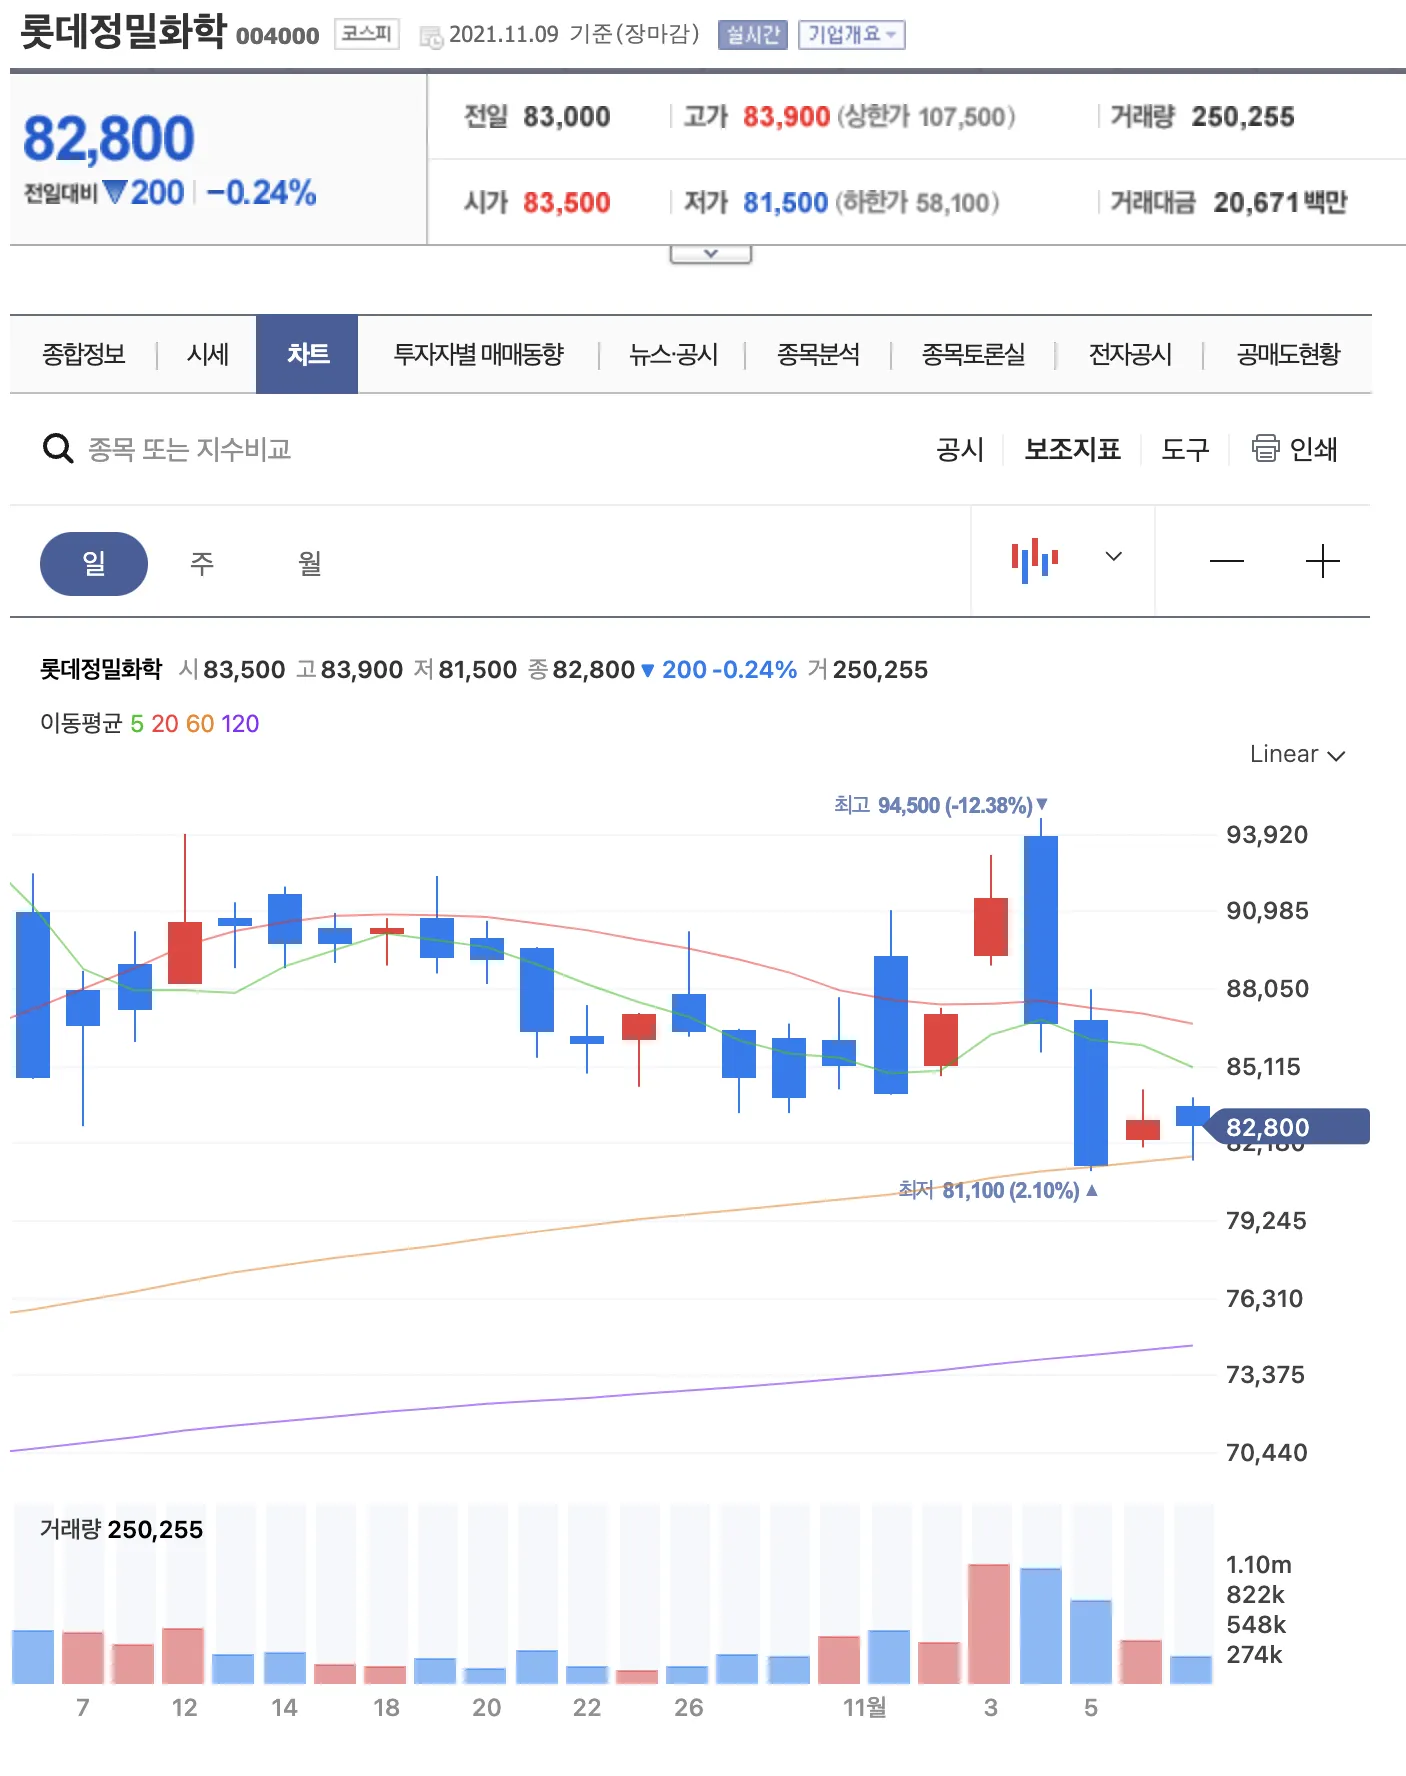Click the calendar icon beside 2021.11.09
Viewport: 1406px width, 1776px height.
[x=431, y=37]
